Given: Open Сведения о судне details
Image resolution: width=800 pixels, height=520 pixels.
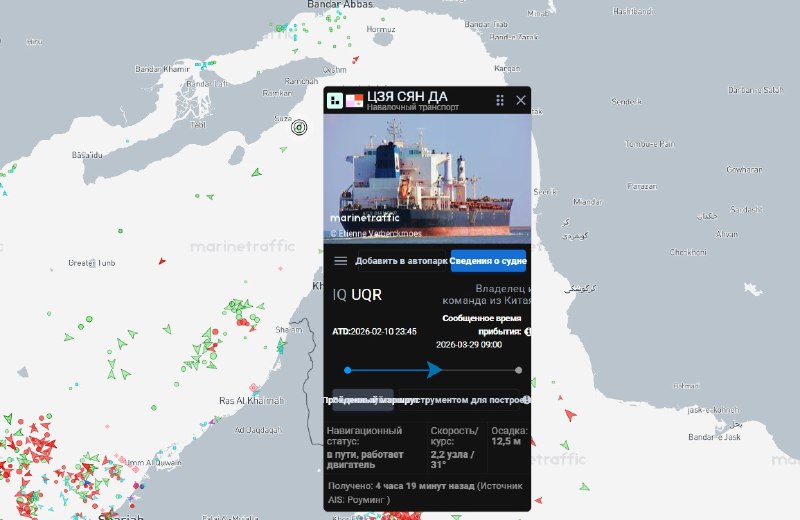Looking at the screenshot, I should click(488, 261).
